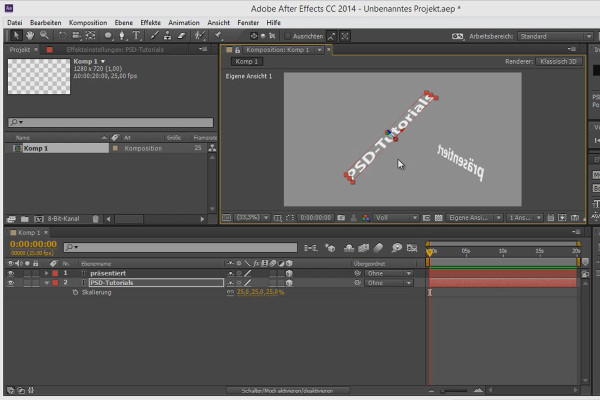Screen dimensions: 600x400
Task: Open the Voll resolution dropdown
Action: pos(395,218)
